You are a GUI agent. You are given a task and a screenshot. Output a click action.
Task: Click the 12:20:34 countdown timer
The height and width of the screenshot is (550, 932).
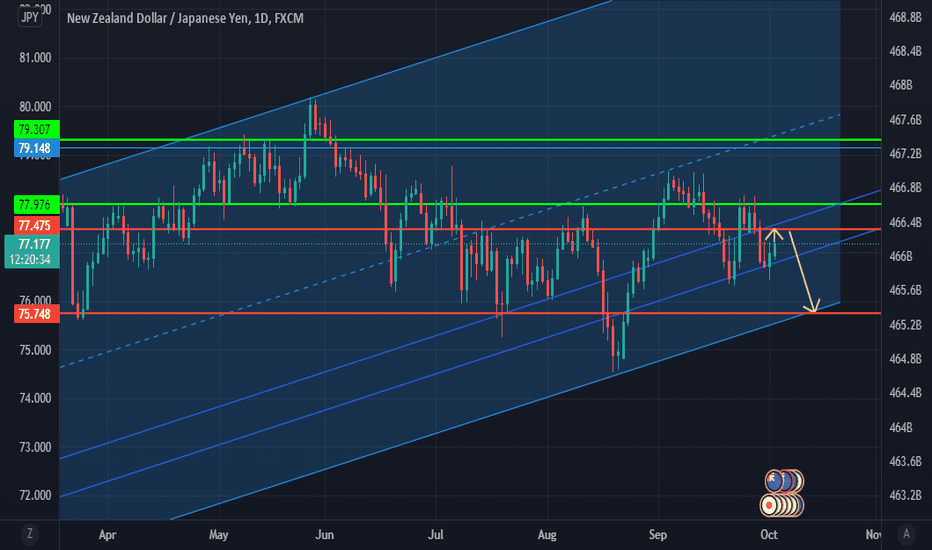[x=30, y=260]
